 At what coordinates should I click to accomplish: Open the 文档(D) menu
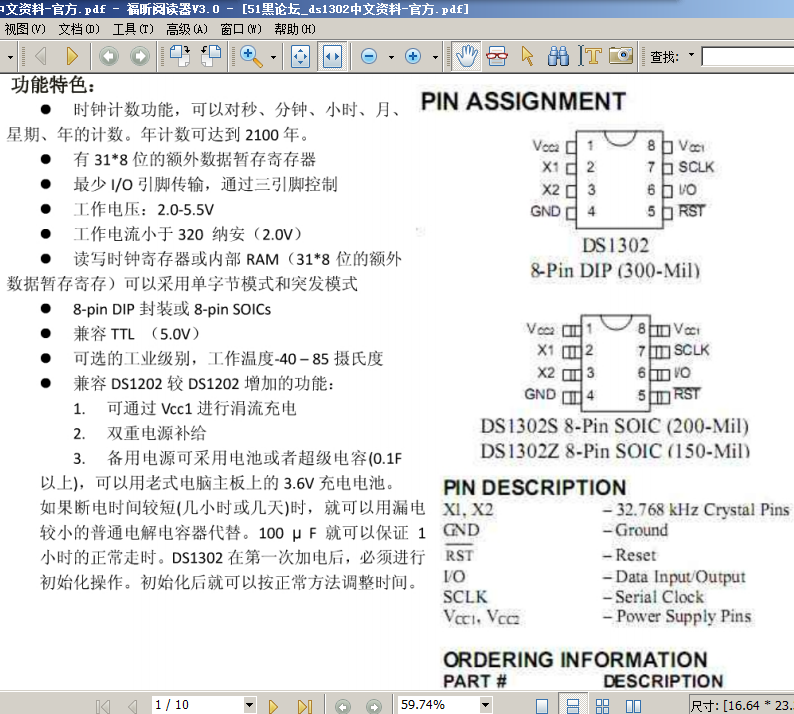click(79, 29)
